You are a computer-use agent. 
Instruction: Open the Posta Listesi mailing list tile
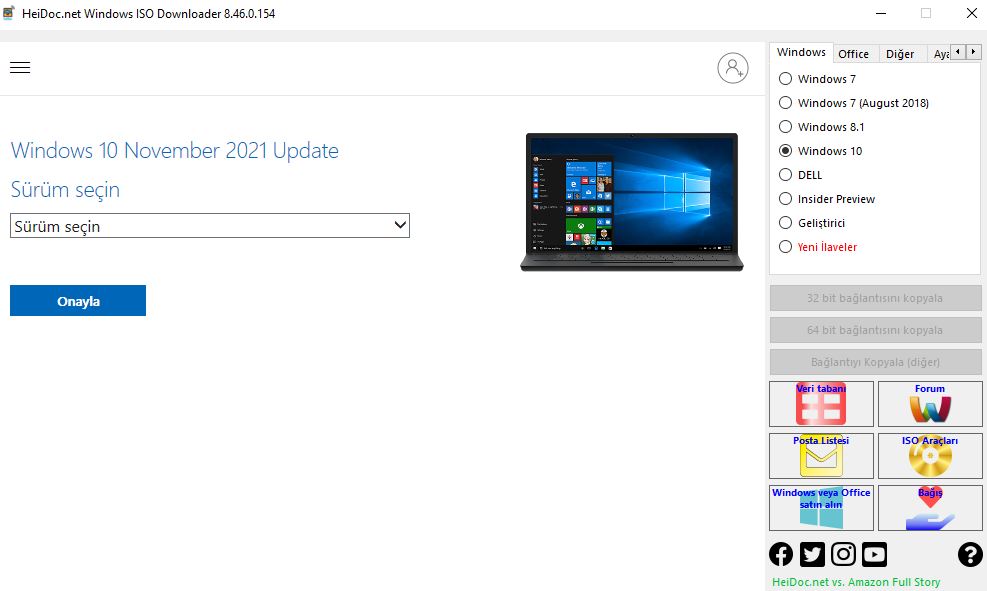(x=821, y=456)
